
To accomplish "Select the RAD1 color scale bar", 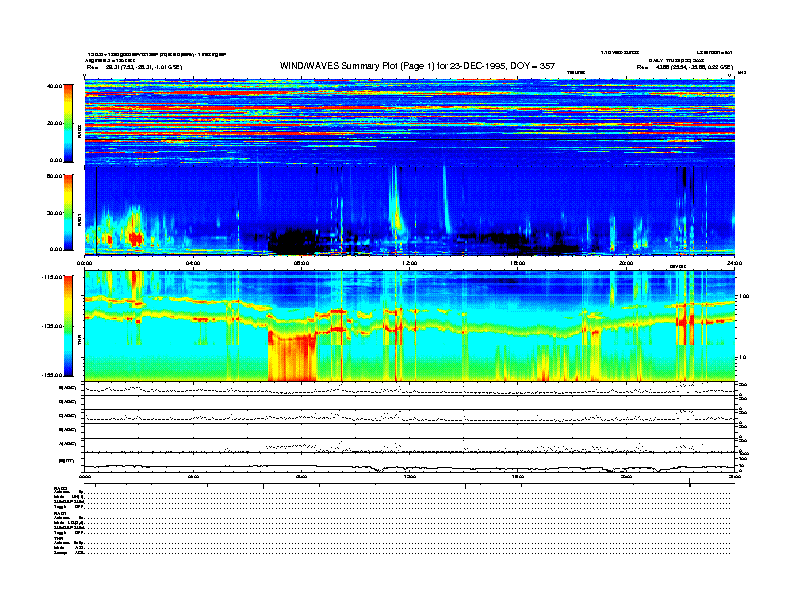I will click(68, 213).
